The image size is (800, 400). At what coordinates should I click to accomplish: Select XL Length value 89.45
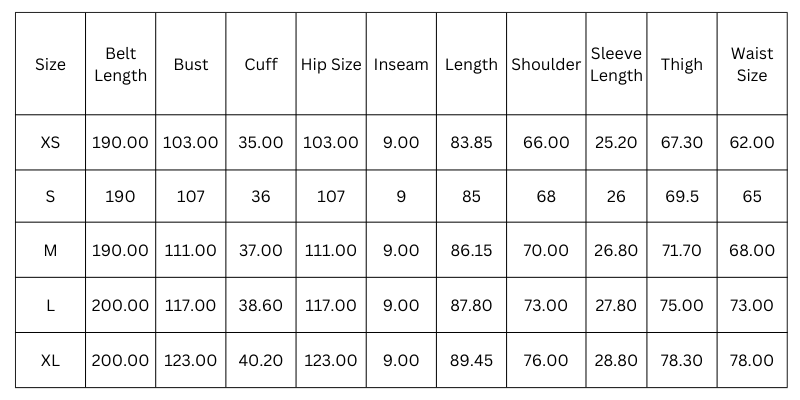(471, 361)
